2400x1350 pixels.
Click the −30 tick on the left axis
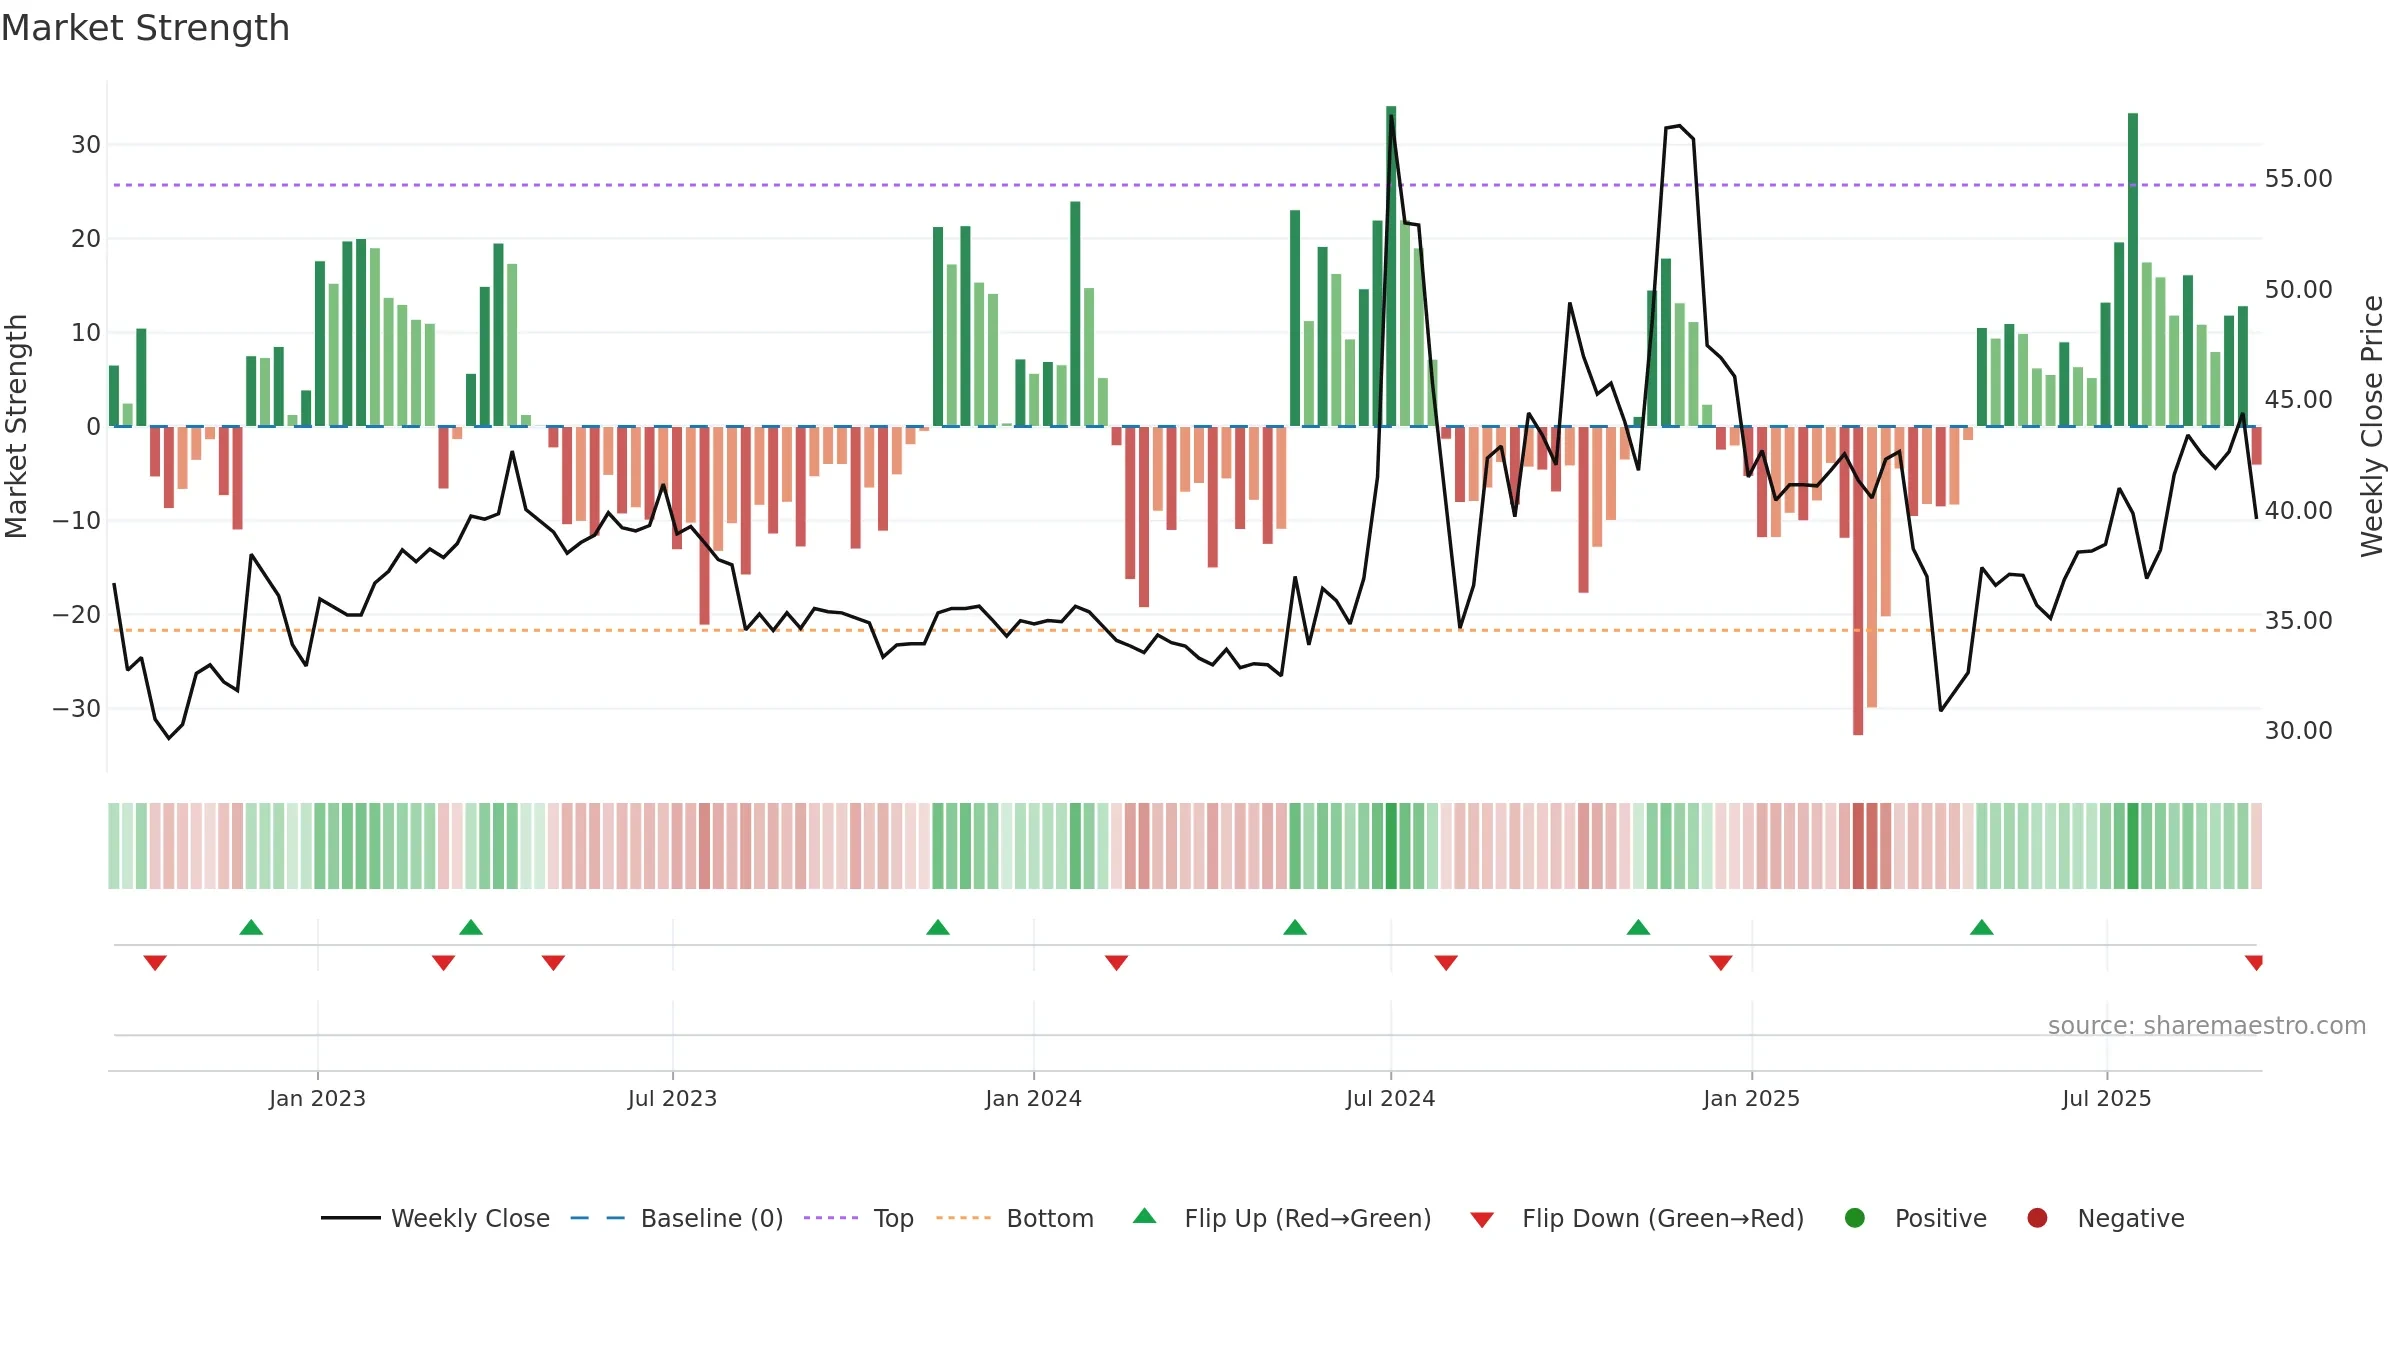tap(77, 709)
